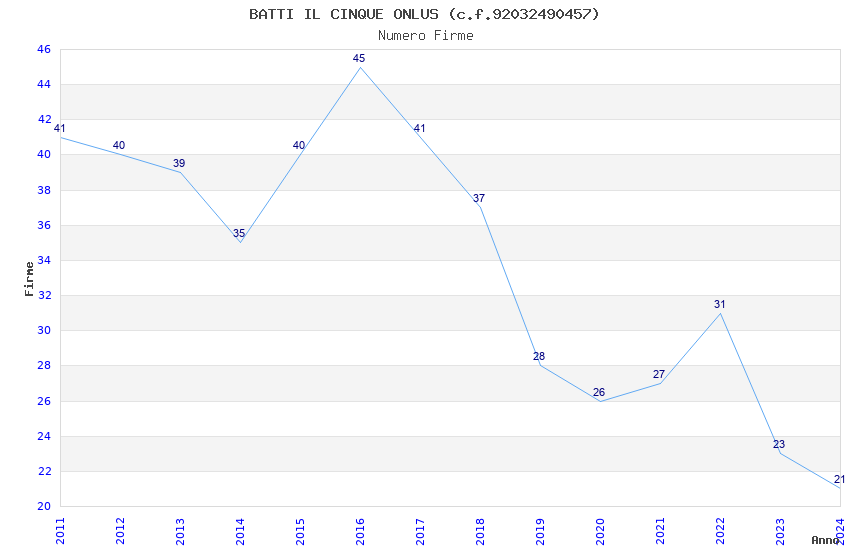Select y-axis tick label '38'
This screenshot has height=550, width=850.
pos(44,190)
